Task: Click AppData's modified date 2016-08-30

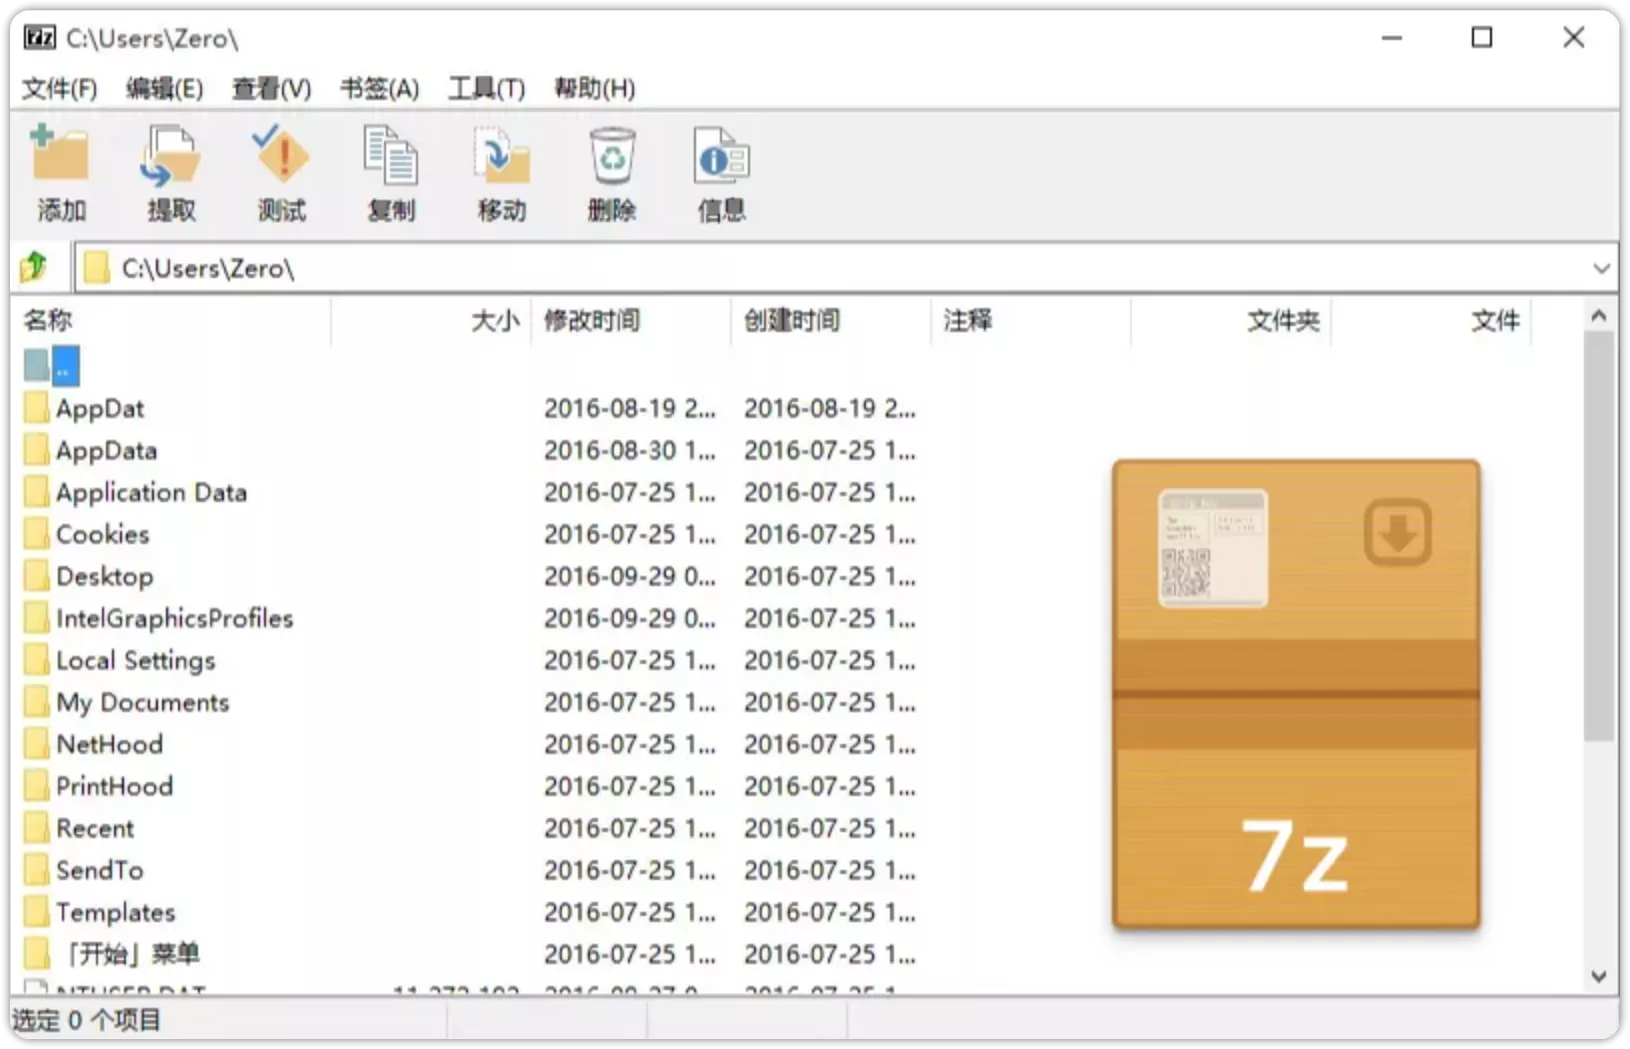Action: tap(630, 450)
